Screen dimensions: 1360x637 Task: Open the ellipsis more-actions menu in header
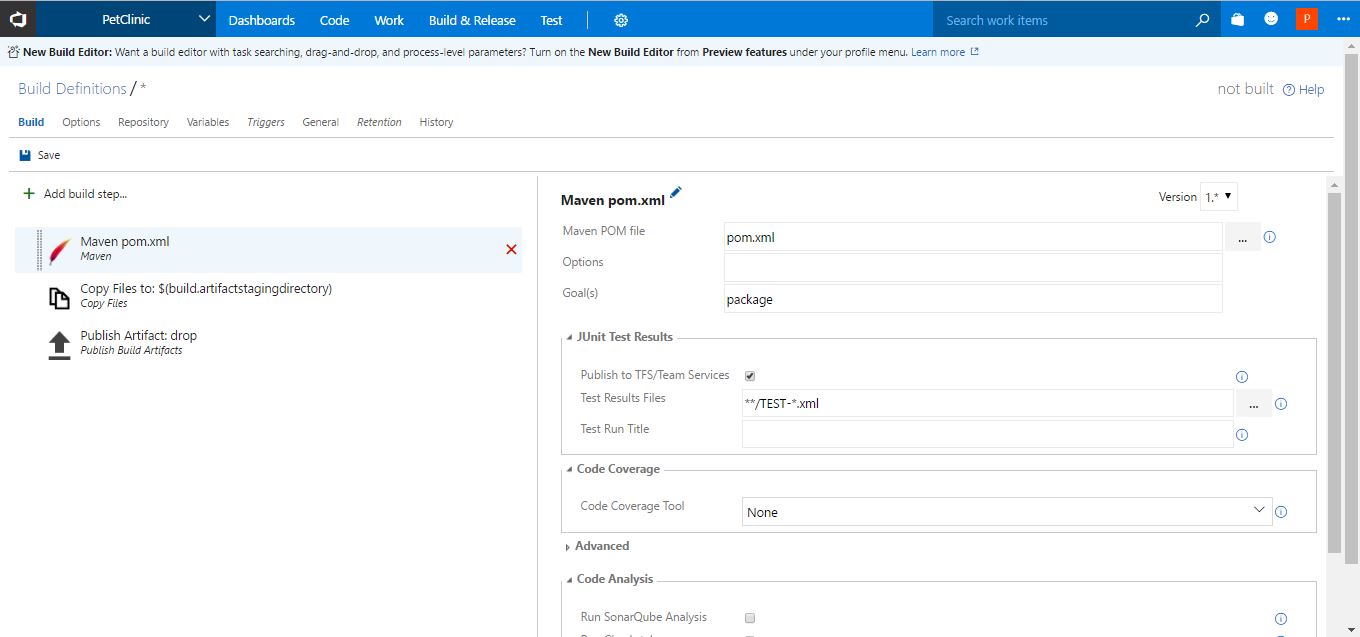(1343, 19)
